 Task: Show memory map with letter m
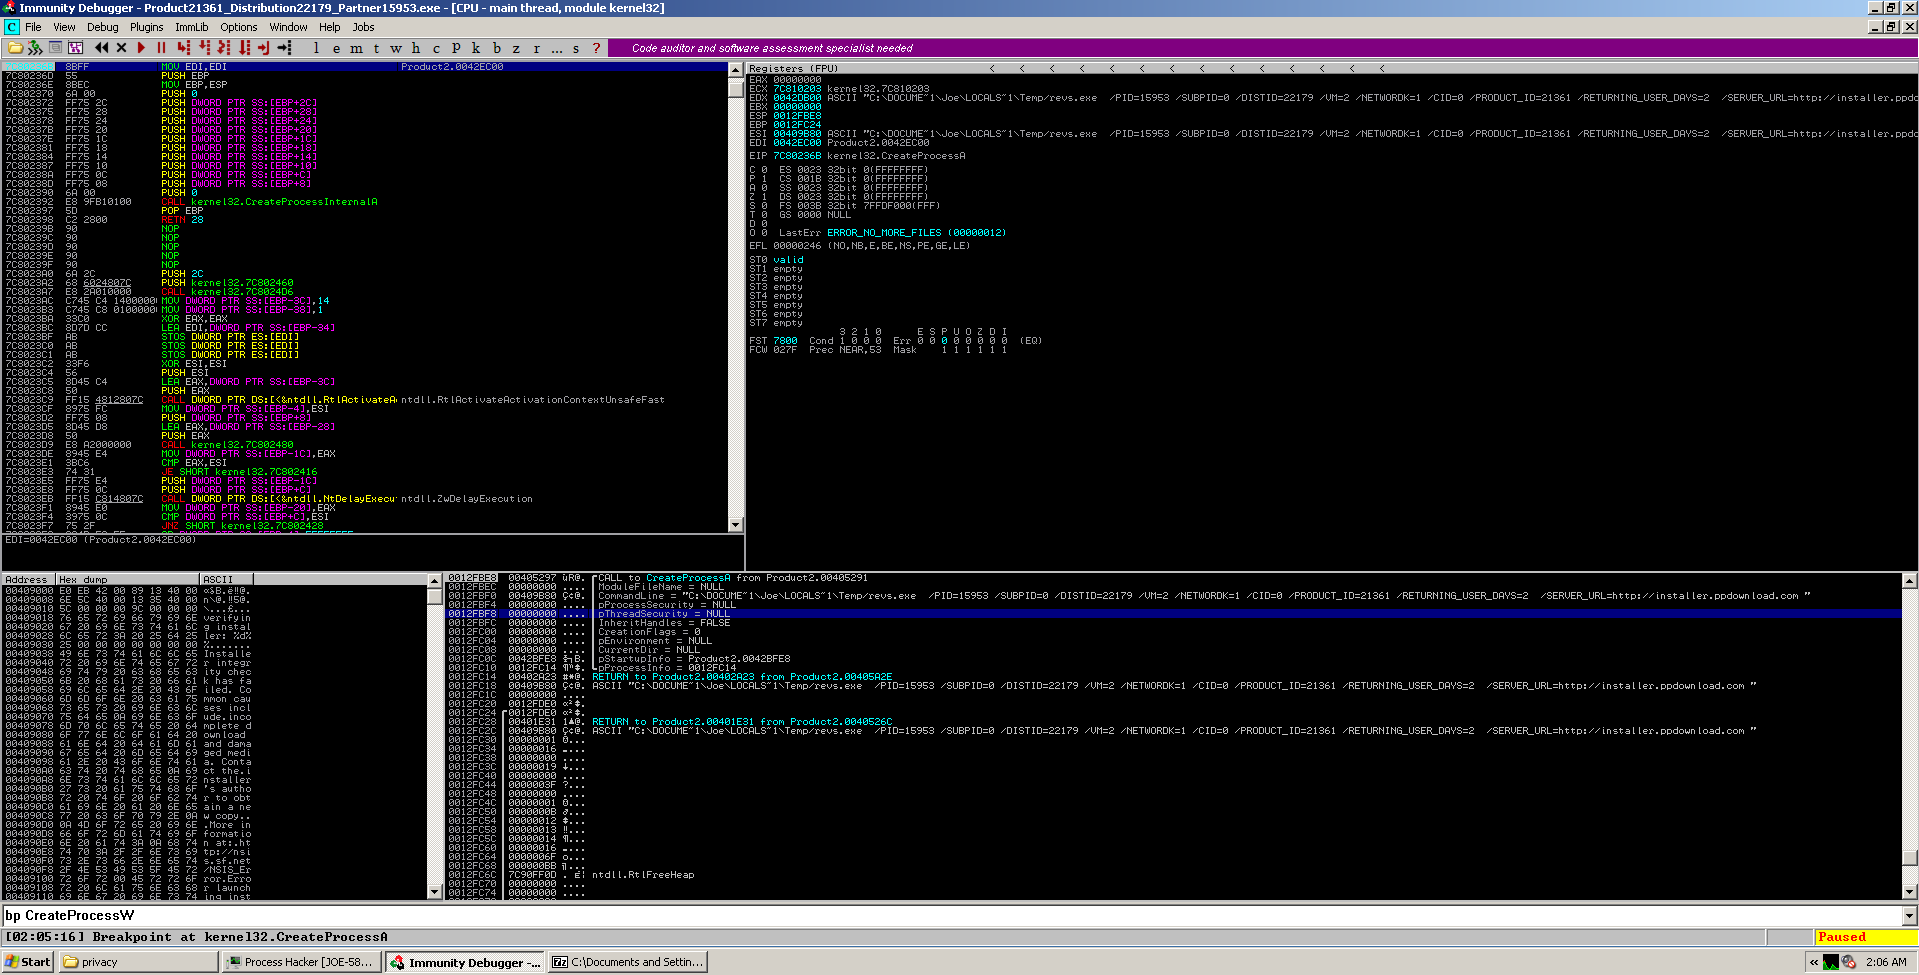tap(357, 48)
